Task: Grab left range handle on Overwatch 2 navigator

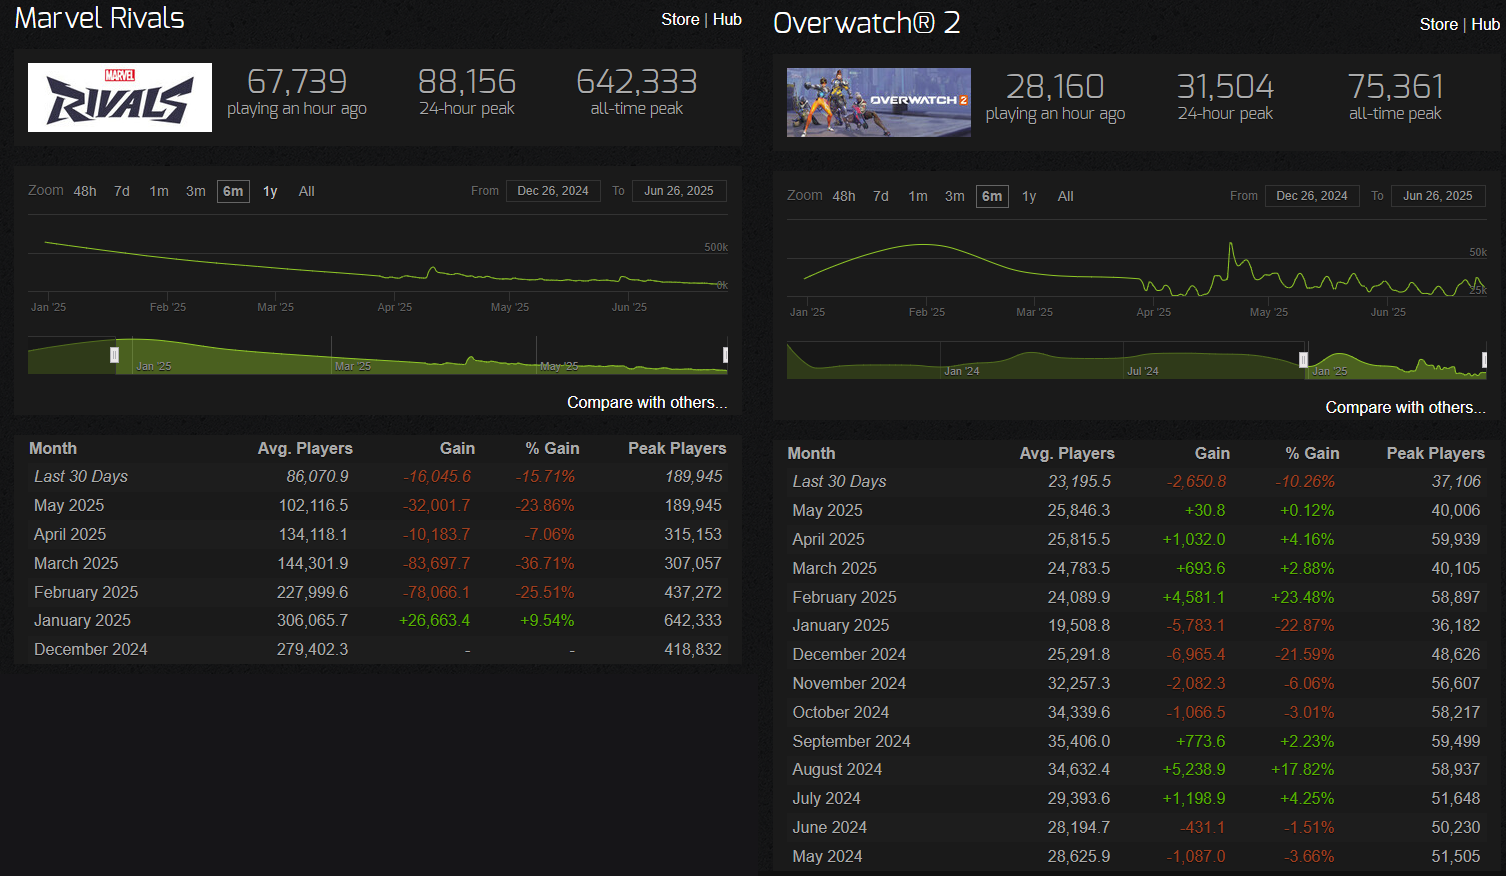Action: [x=1303, y=360]
